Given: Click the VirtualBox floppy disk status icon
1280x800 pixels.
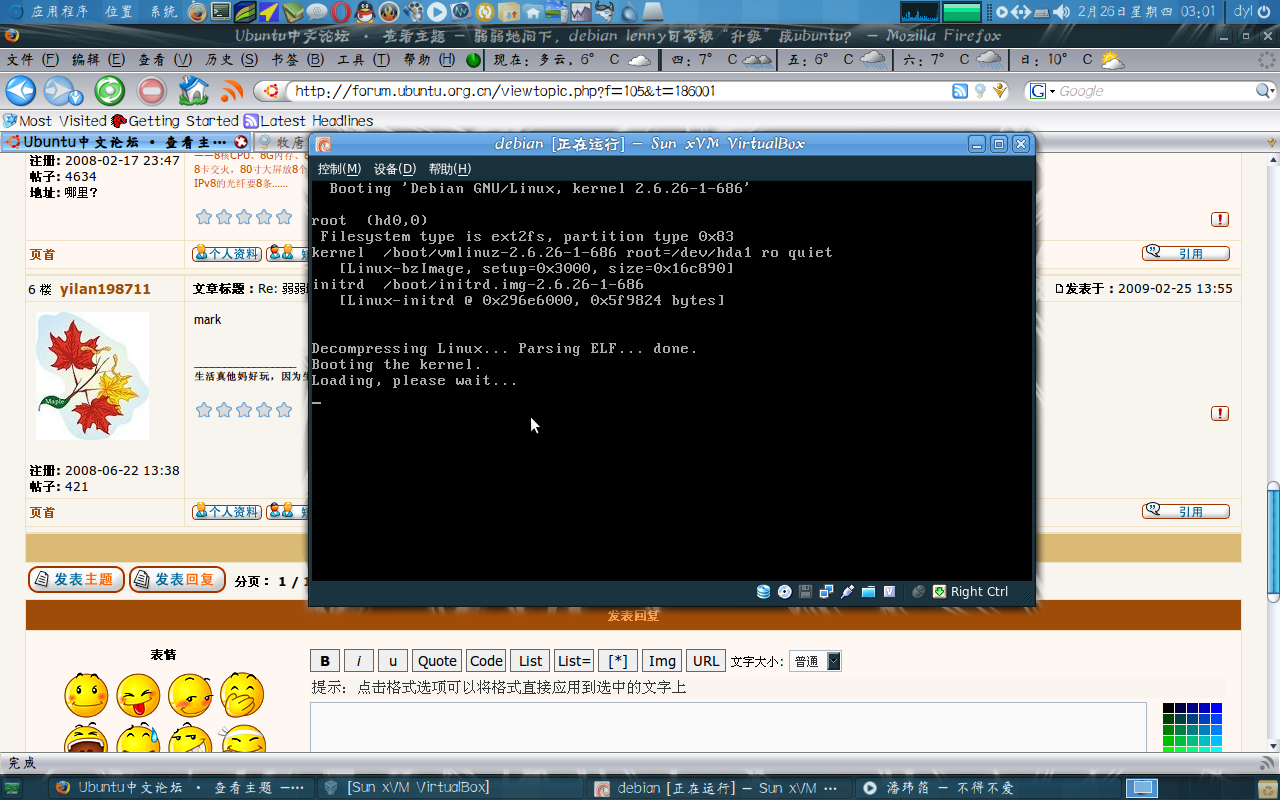Looking at the screenshot, I should coord(805,591).
